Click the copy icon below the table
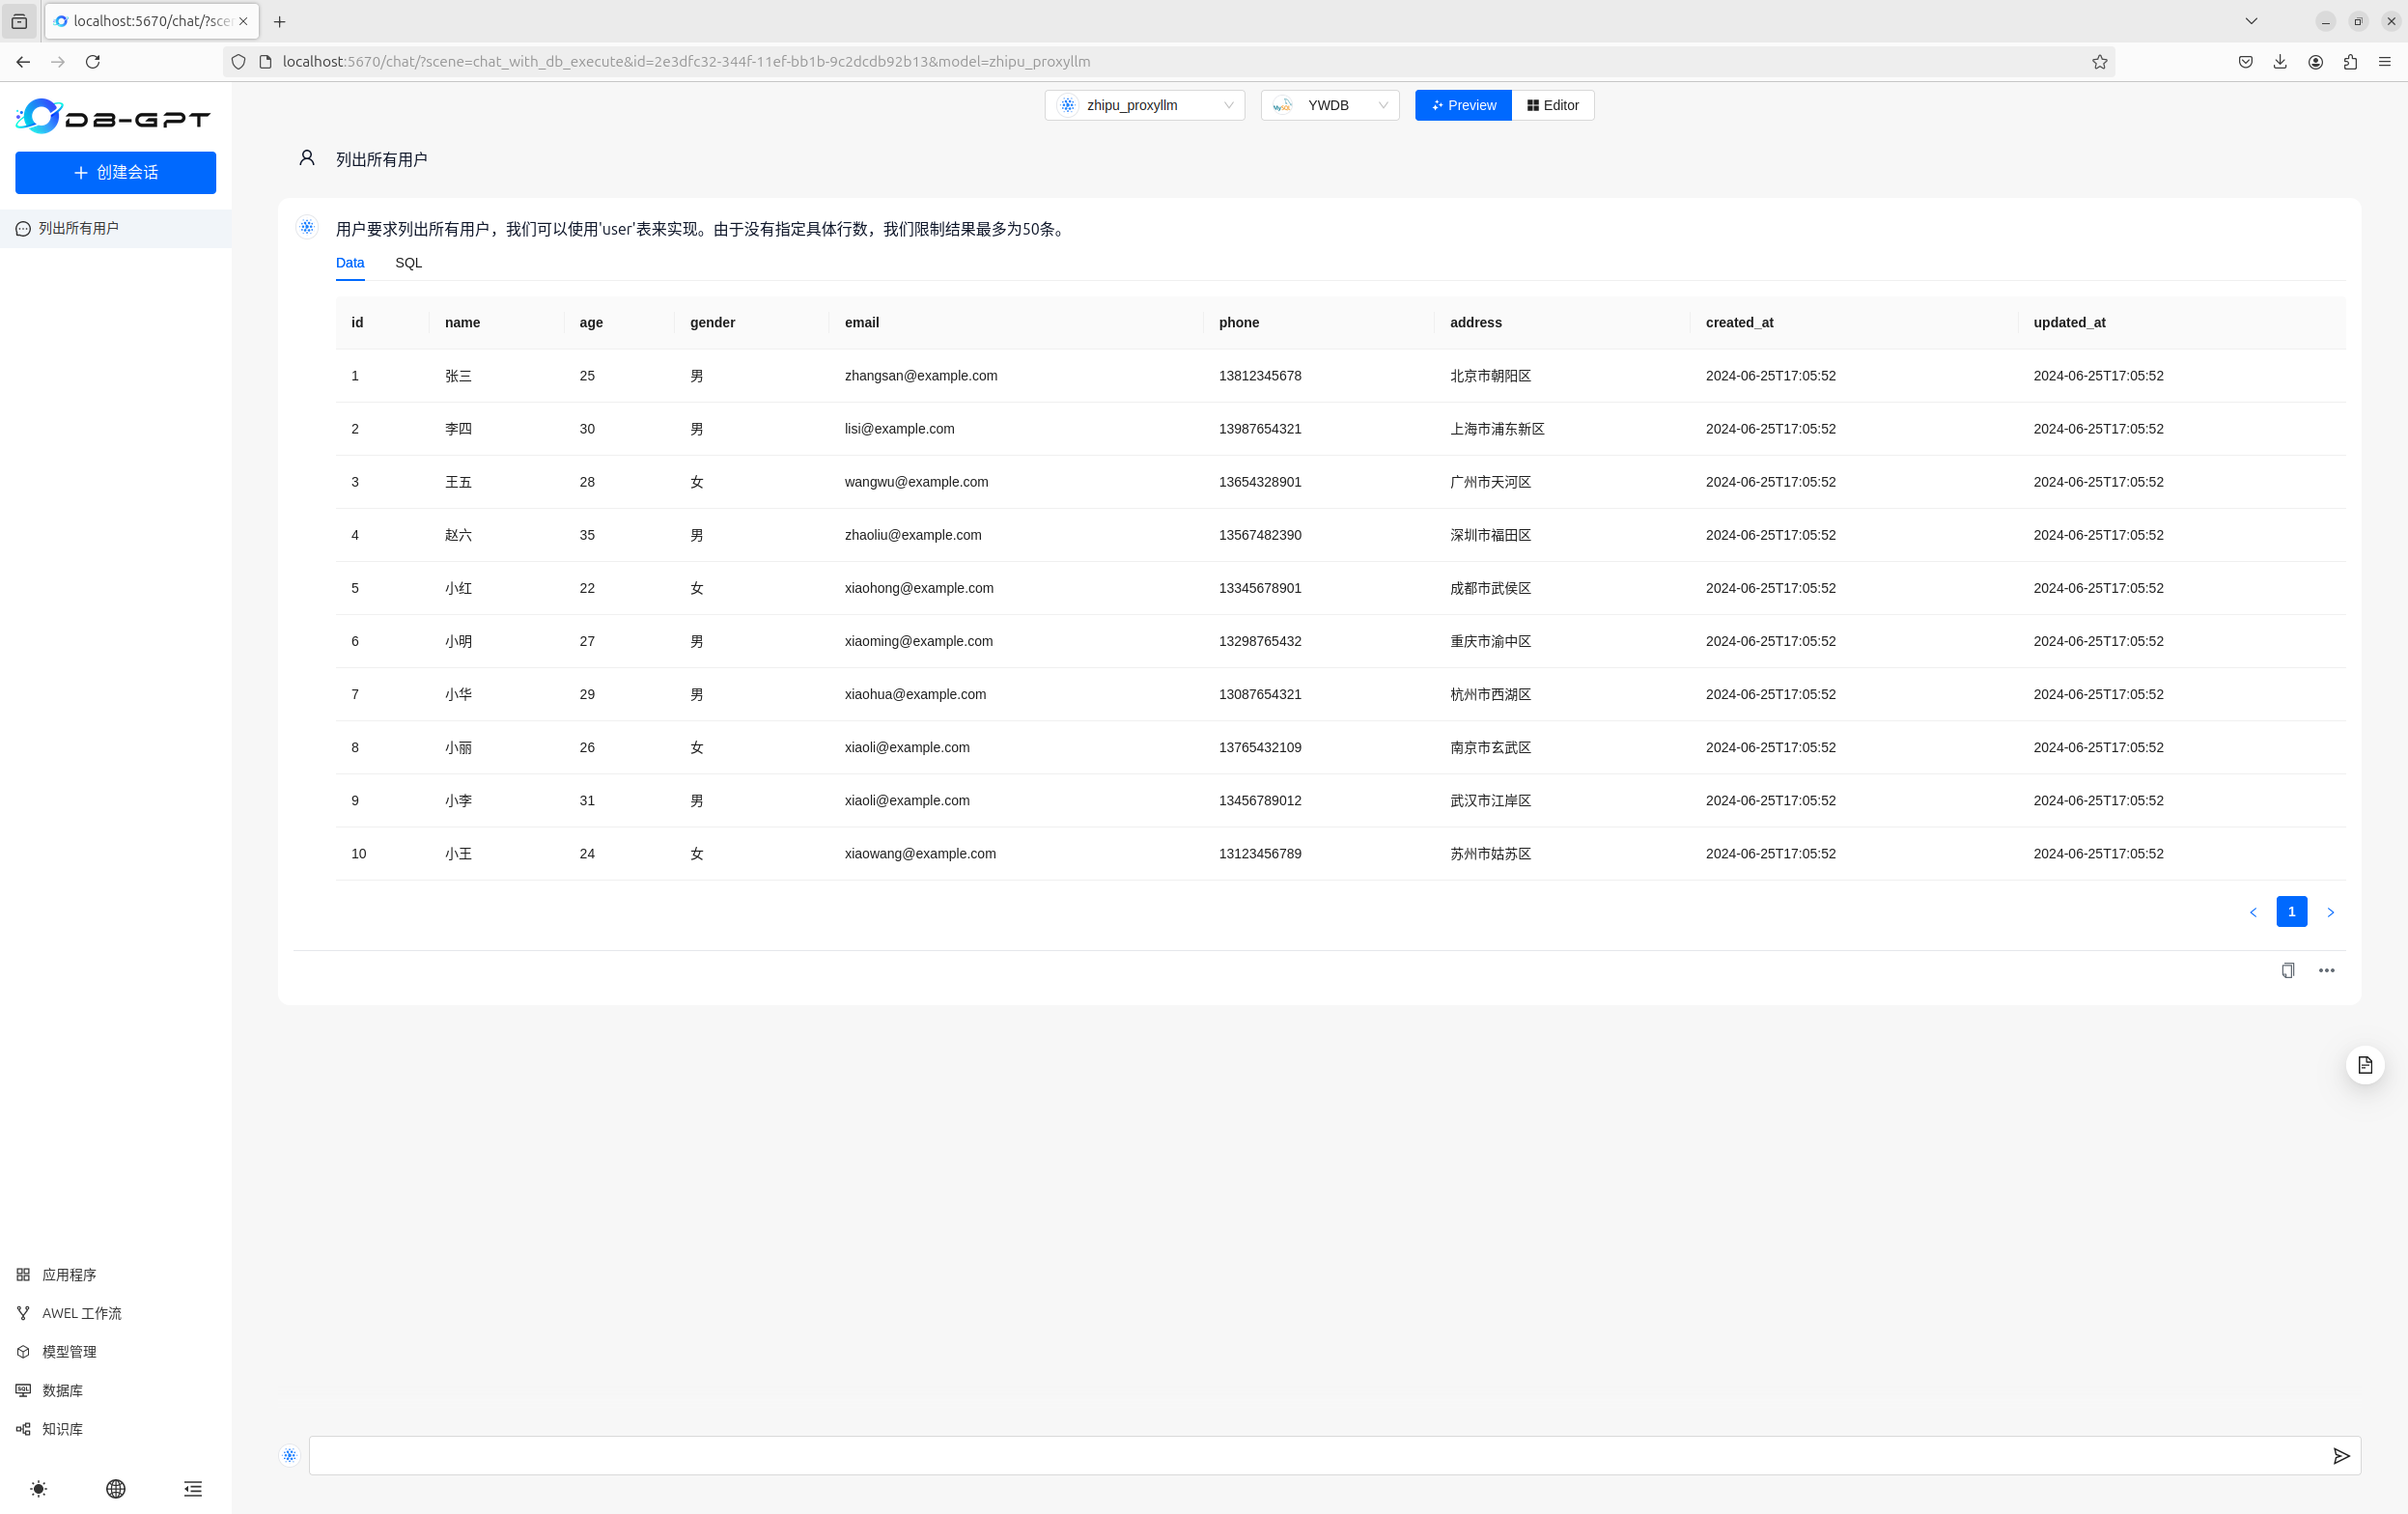Viewport: 2408px width, 1514px height. pyautogui.click(x=2287, y=970)
